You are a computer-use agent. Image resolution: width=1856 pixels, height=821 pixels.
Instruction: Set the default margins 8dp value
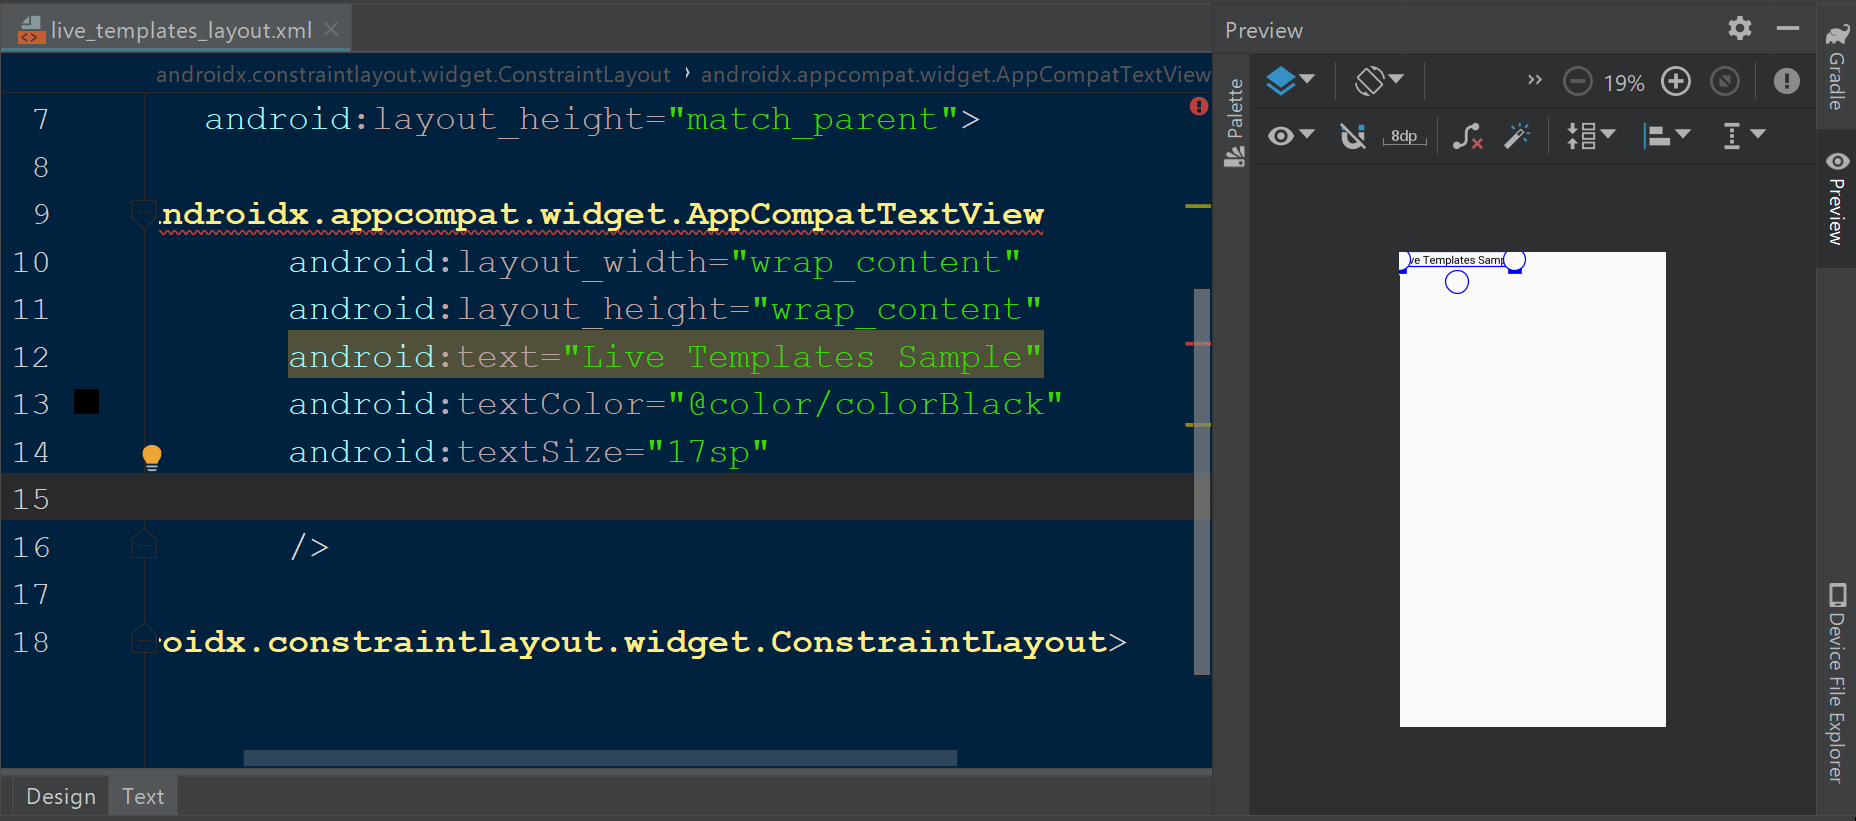point(1404,136)
